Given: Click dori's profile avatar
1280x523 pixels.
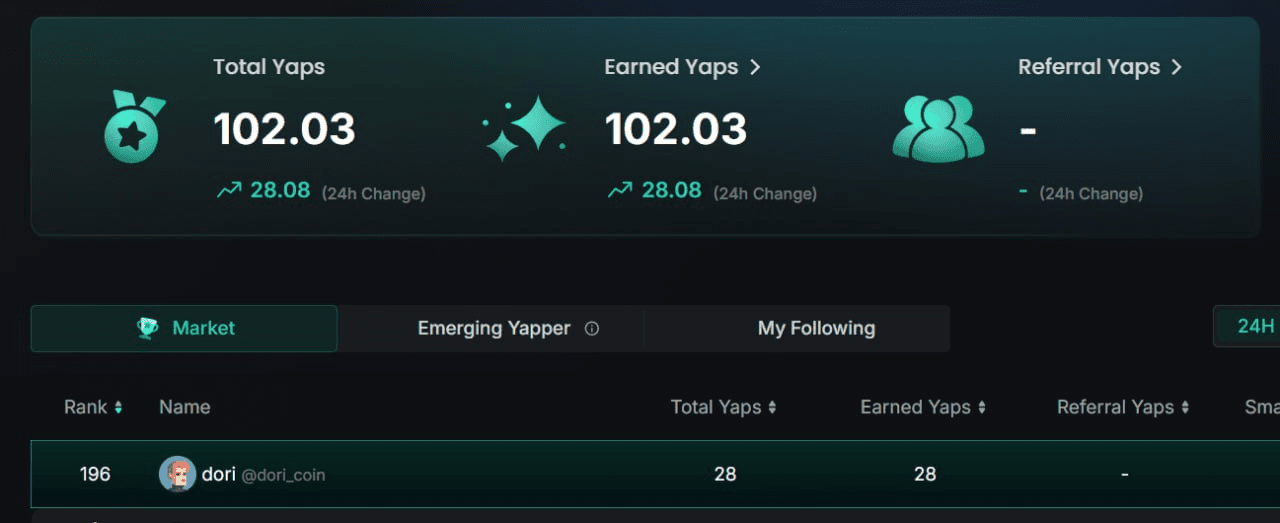Looking at the screenshot, I should point(177,474).
